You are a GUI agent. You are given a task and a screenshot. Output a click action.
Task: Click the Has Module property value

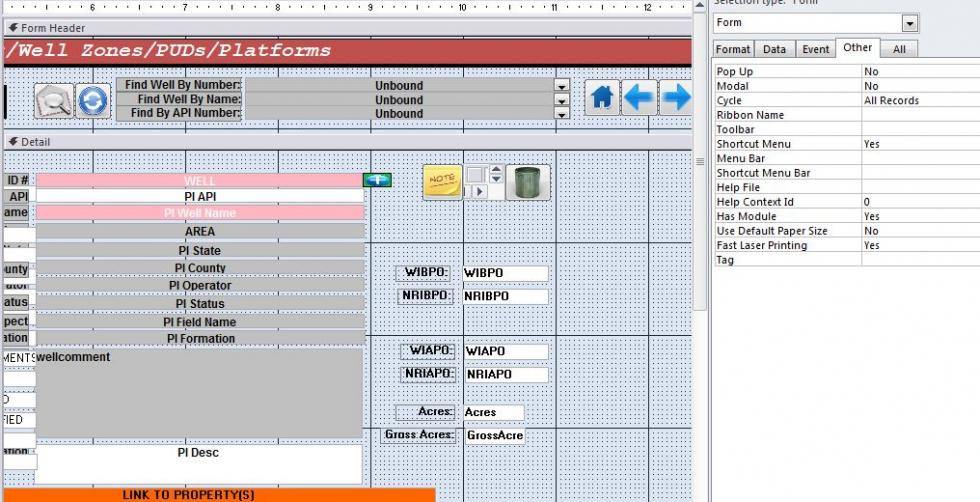[x=921, y=216]
